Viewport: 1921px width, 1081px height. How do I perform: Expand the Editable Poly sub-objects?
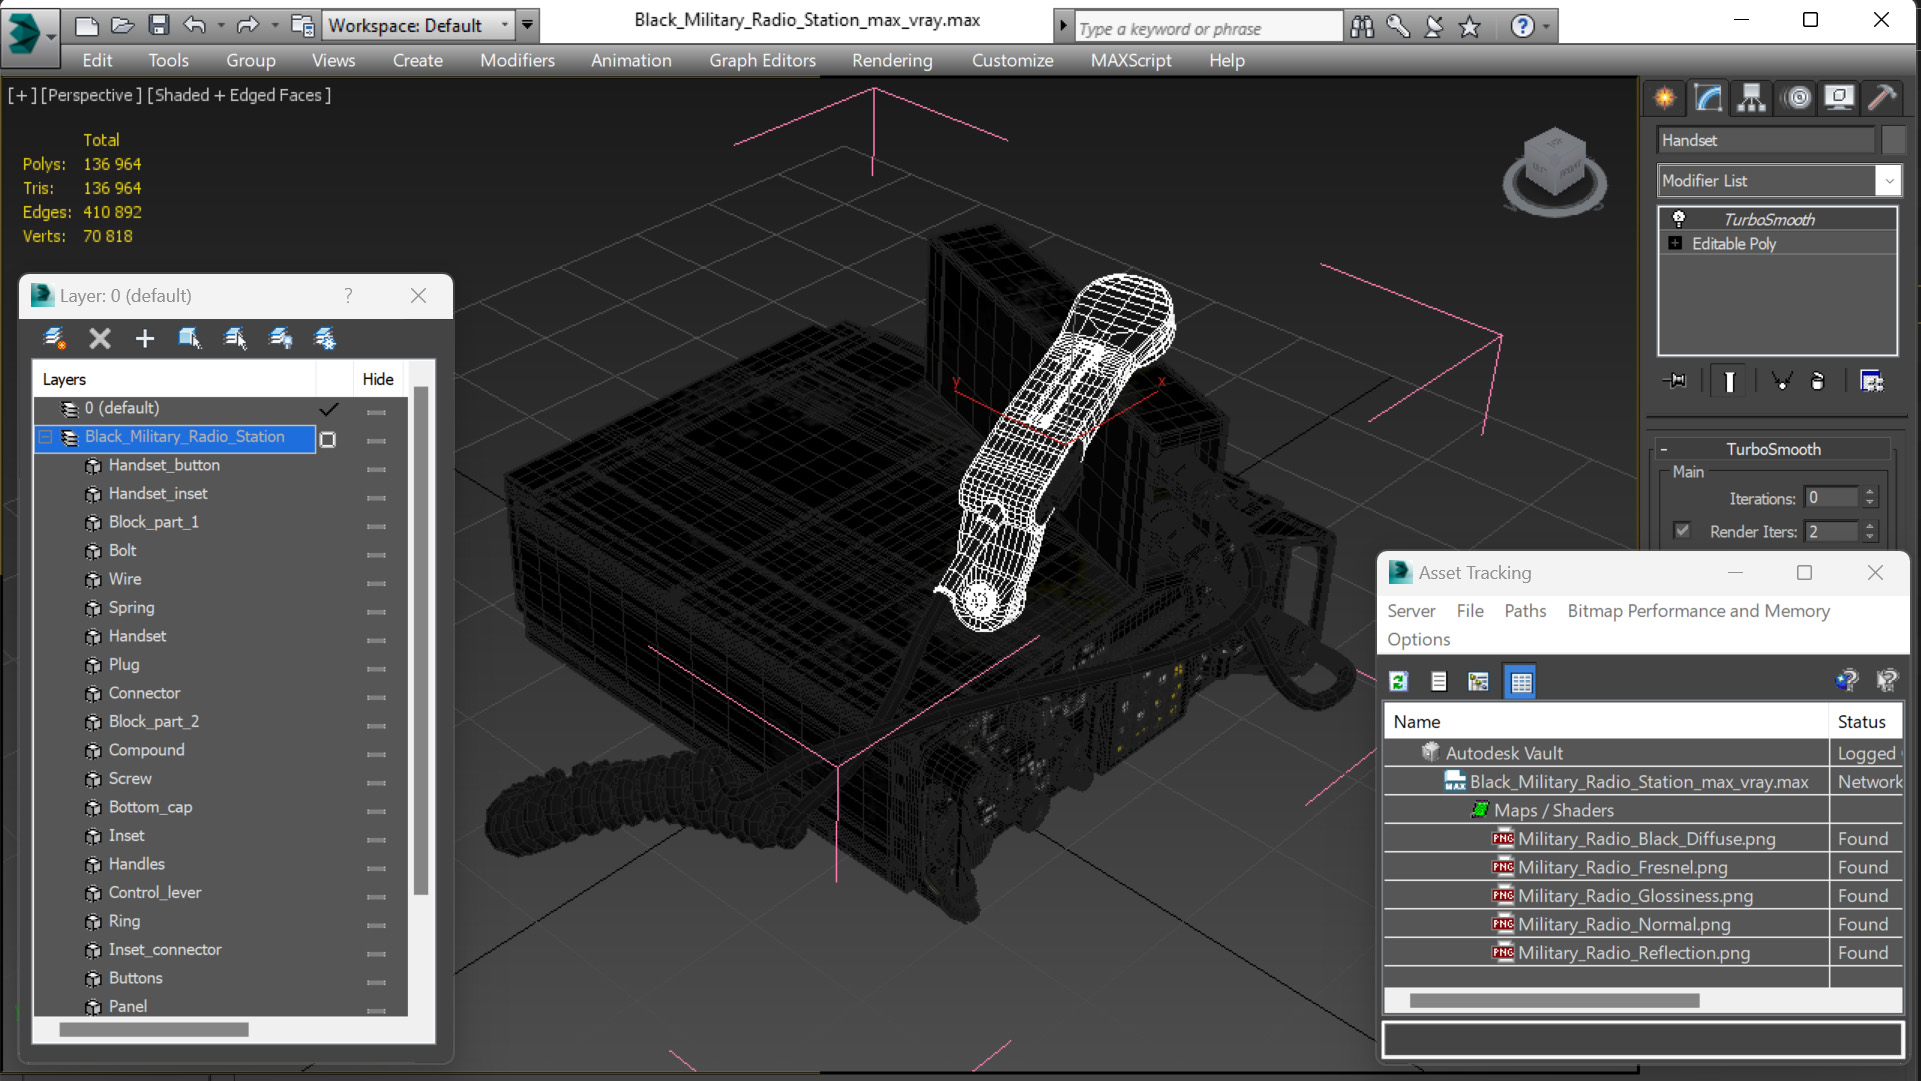[x=1675, y=243]
